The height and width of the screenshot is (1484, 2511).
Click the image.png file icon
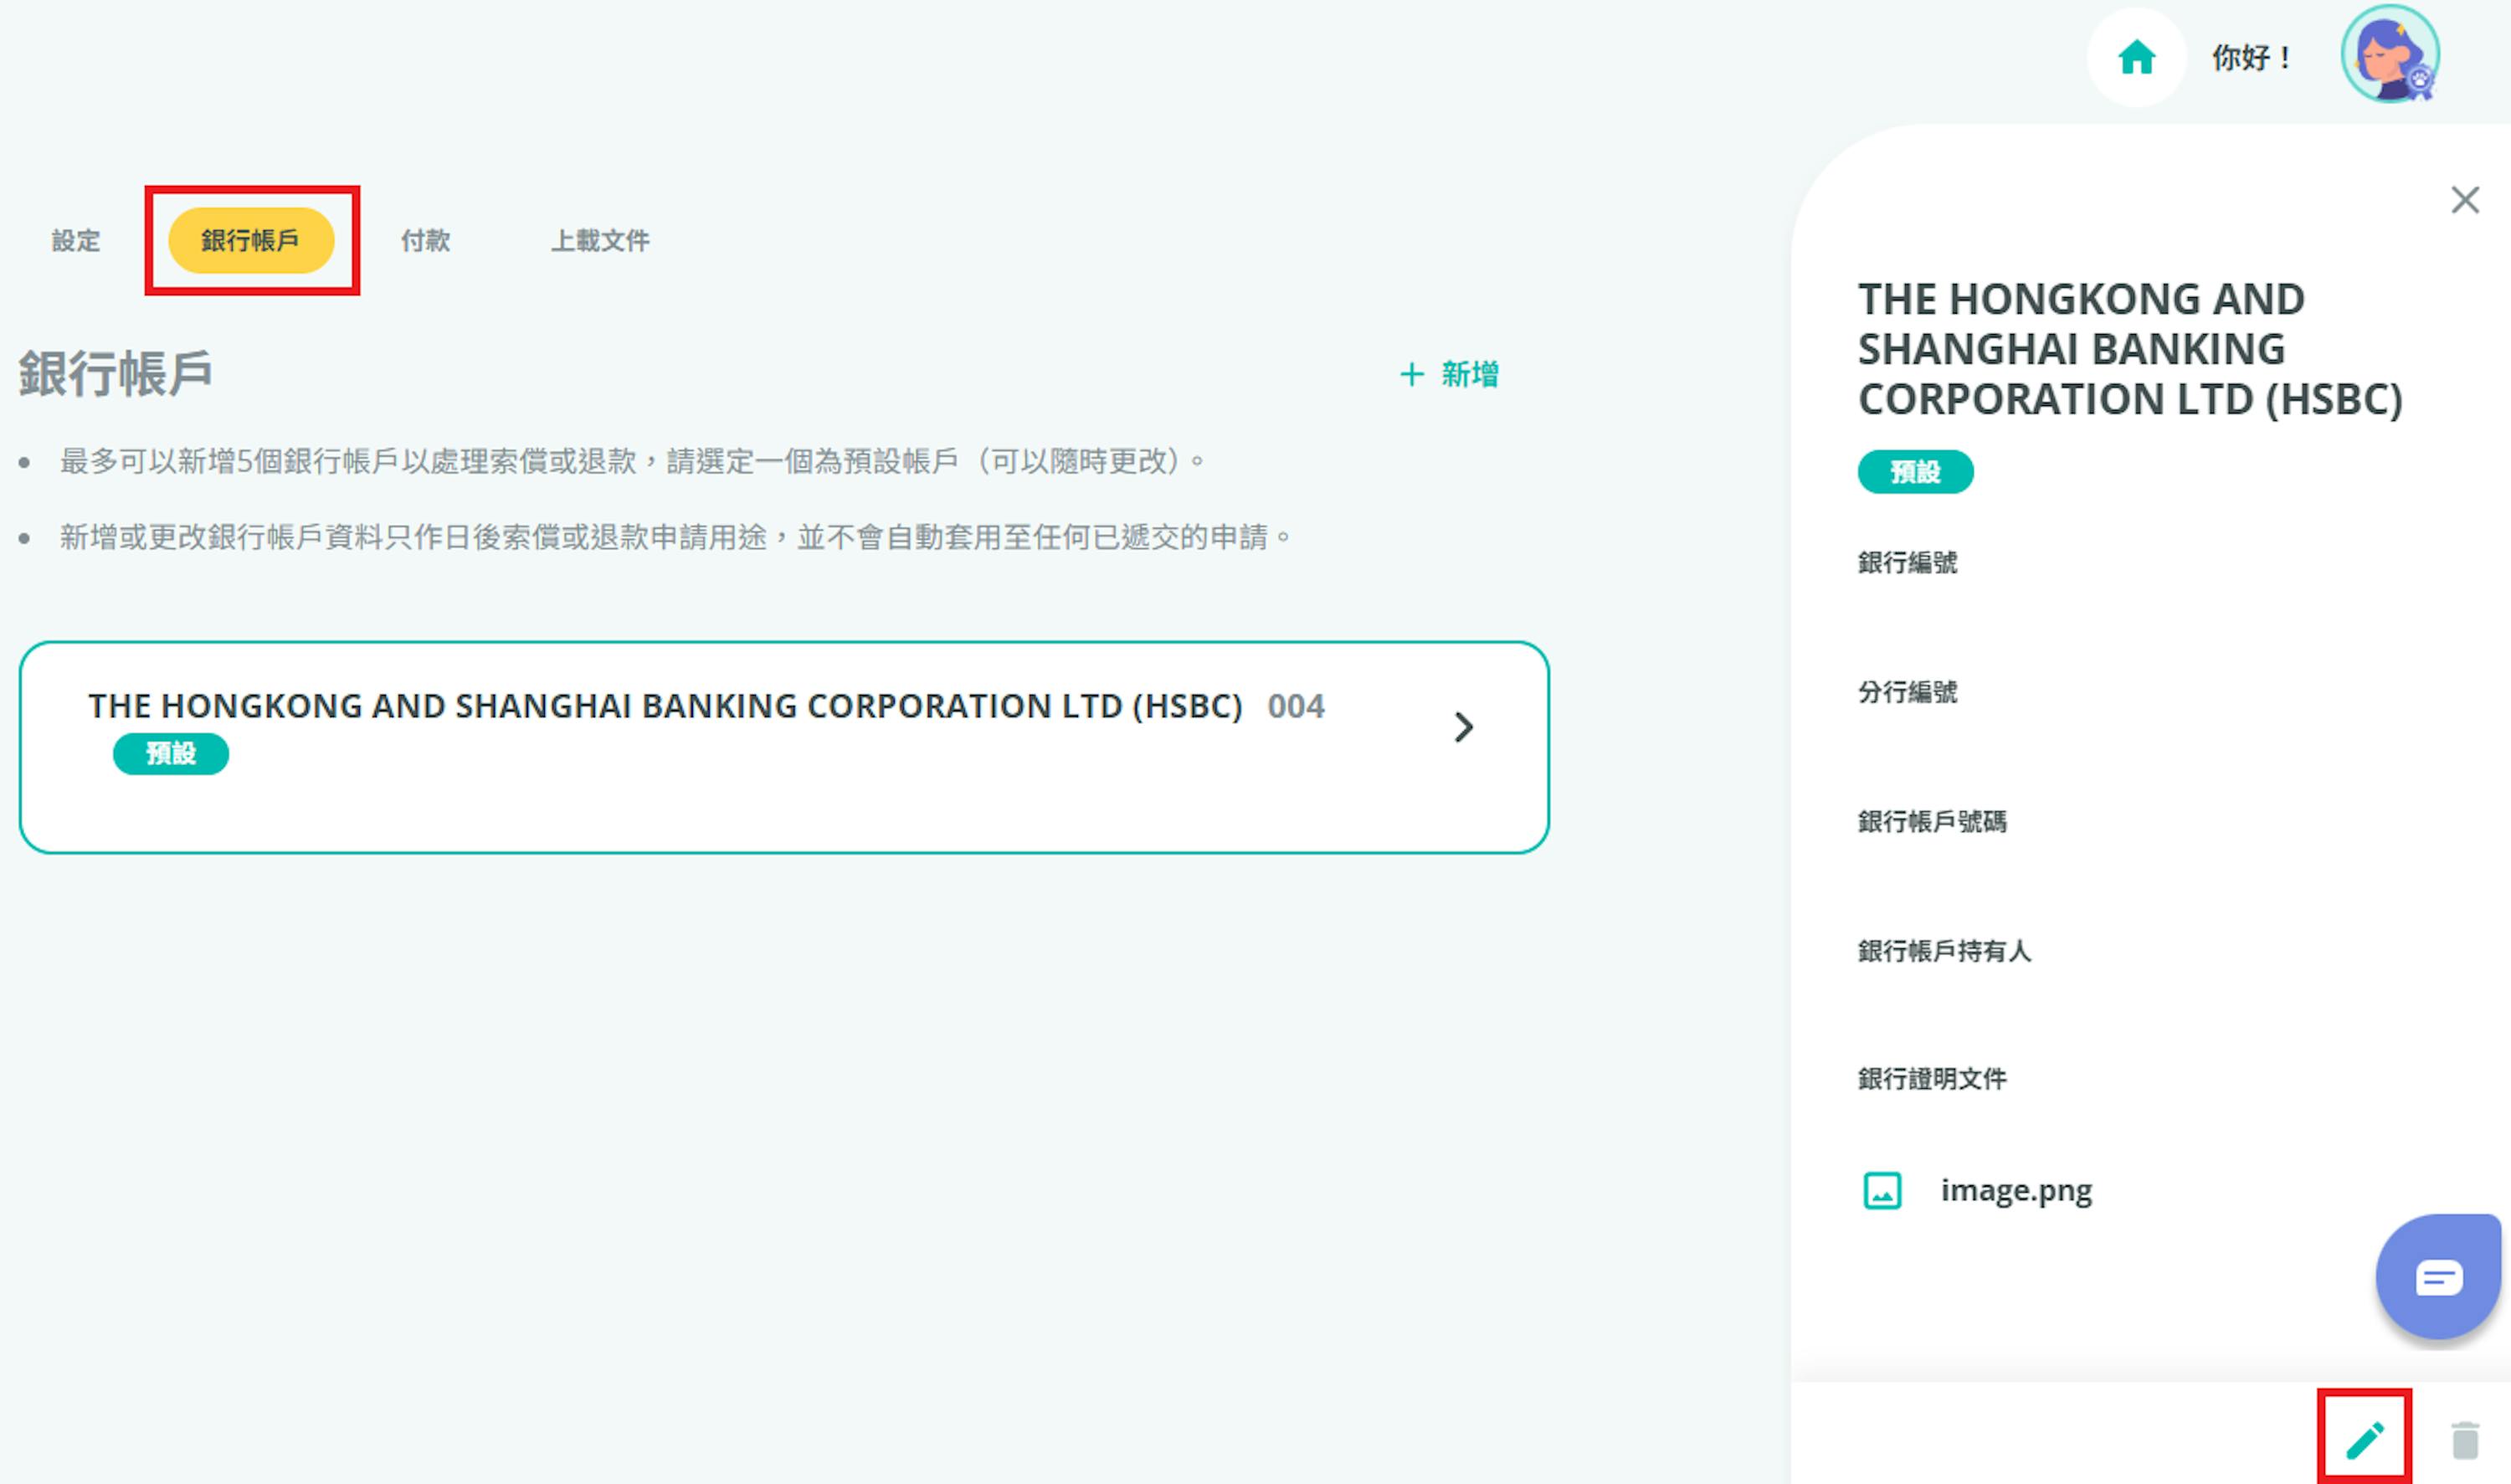pos(1882,1191)
